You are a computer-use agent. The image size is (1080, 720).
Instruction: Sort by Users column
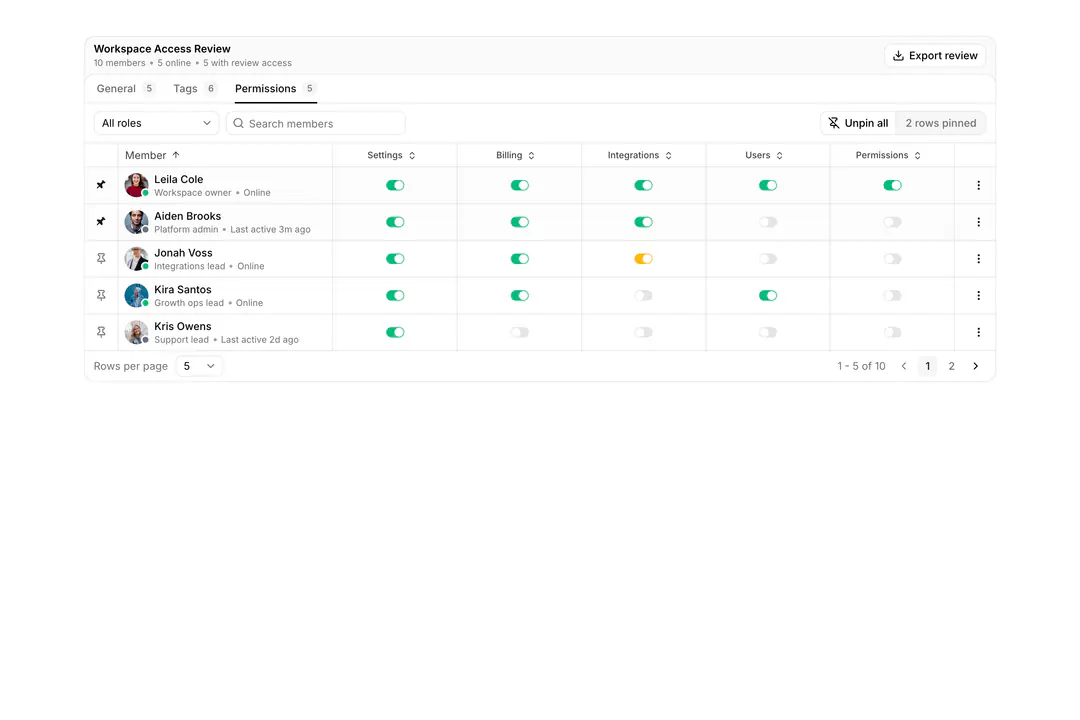click(764, 155)
